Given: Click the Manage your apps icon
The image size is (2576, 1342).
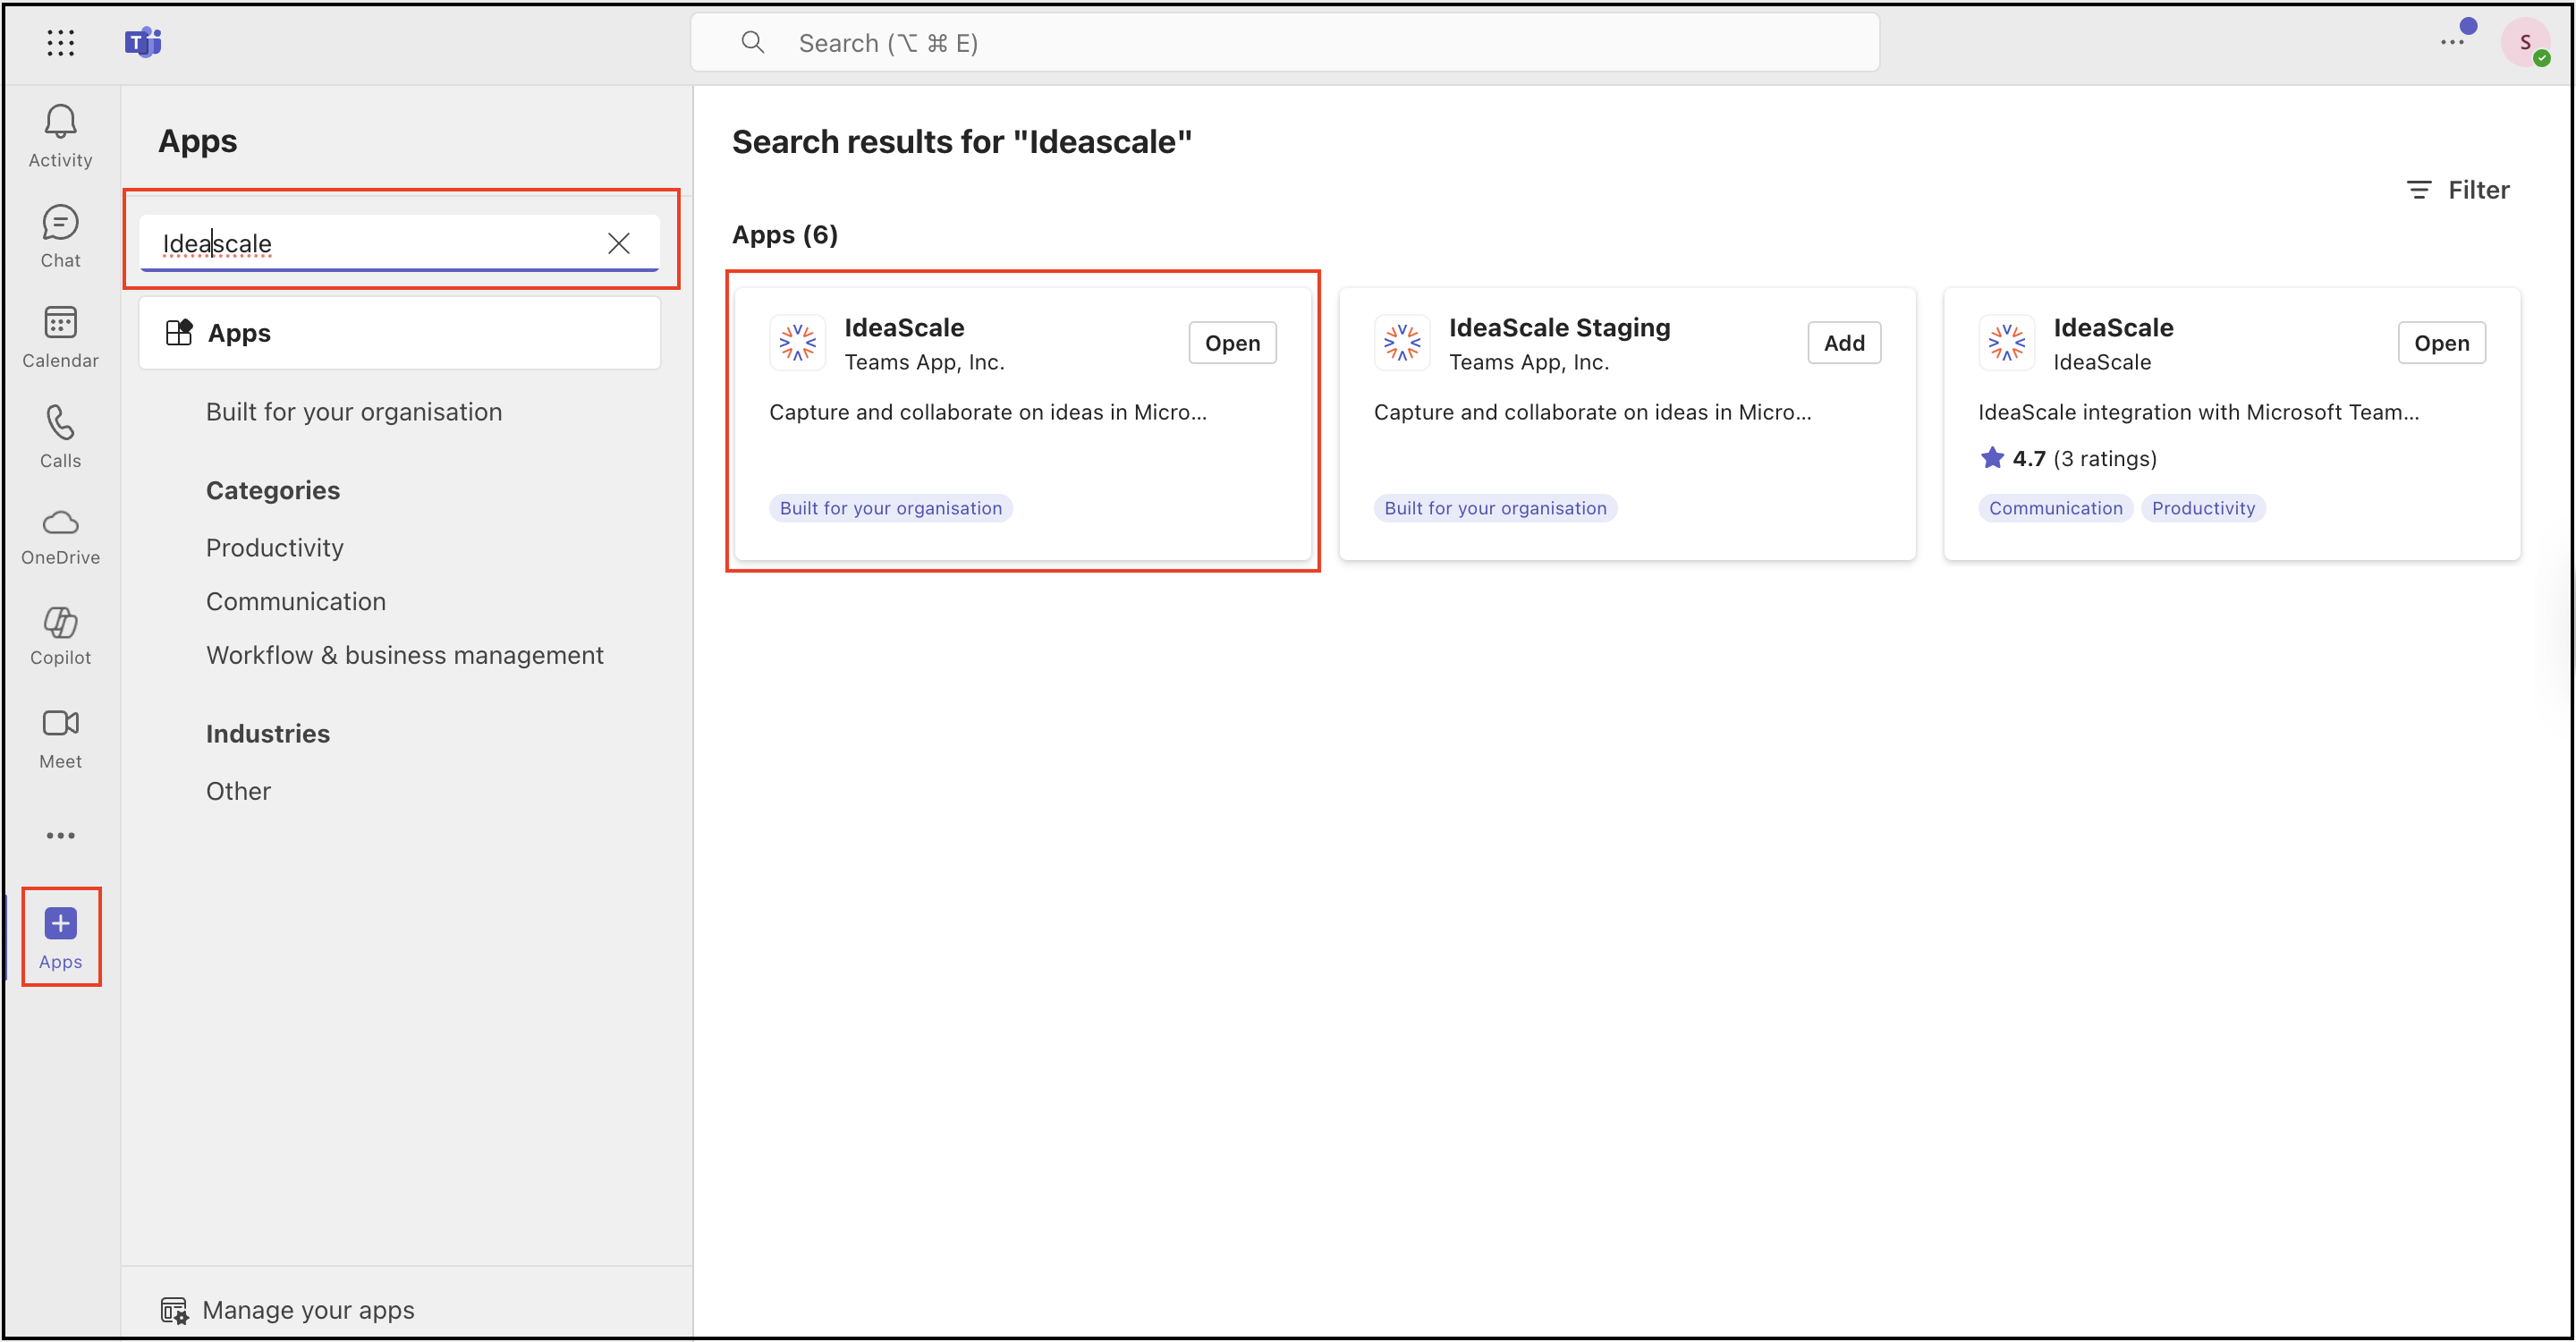Looking at the screenshot, I should pos(175,1310).
